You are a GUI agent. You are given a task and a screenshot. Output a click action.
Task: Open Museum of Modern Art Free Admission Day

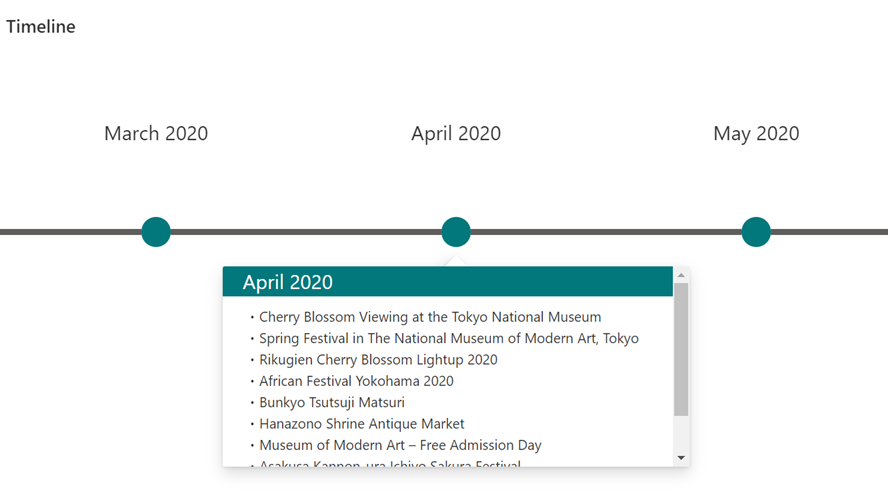coord(400,446)
